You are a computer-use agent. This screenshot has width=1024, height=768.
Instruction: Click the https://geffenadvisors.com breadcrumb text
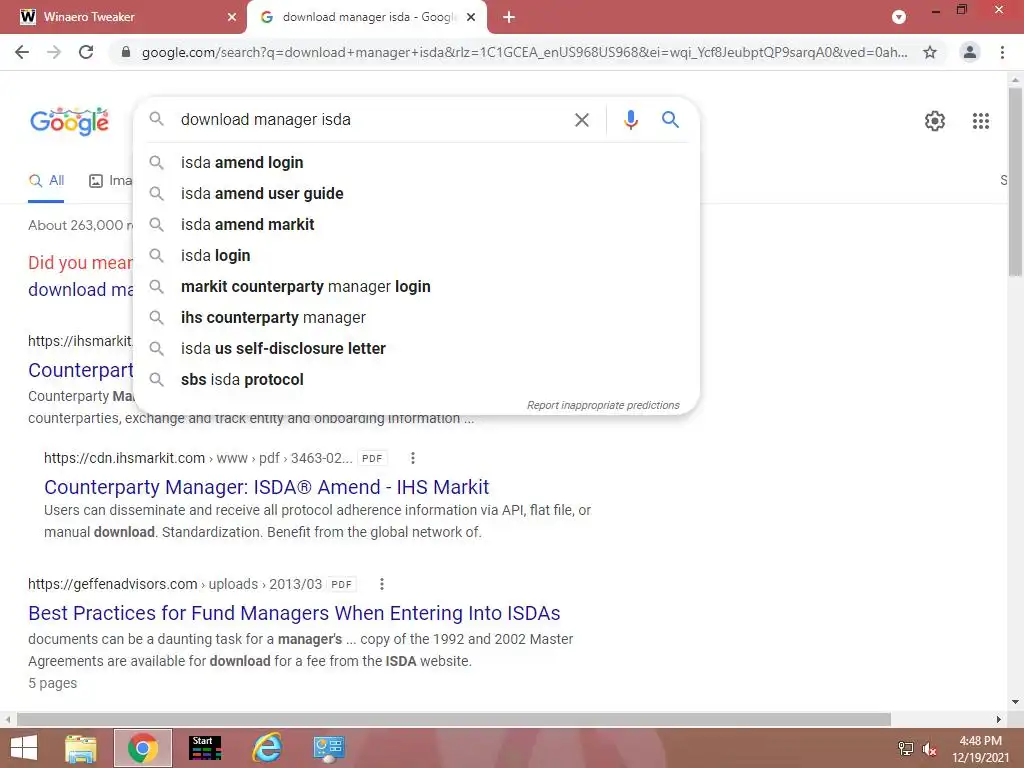[x=112, y=584]
